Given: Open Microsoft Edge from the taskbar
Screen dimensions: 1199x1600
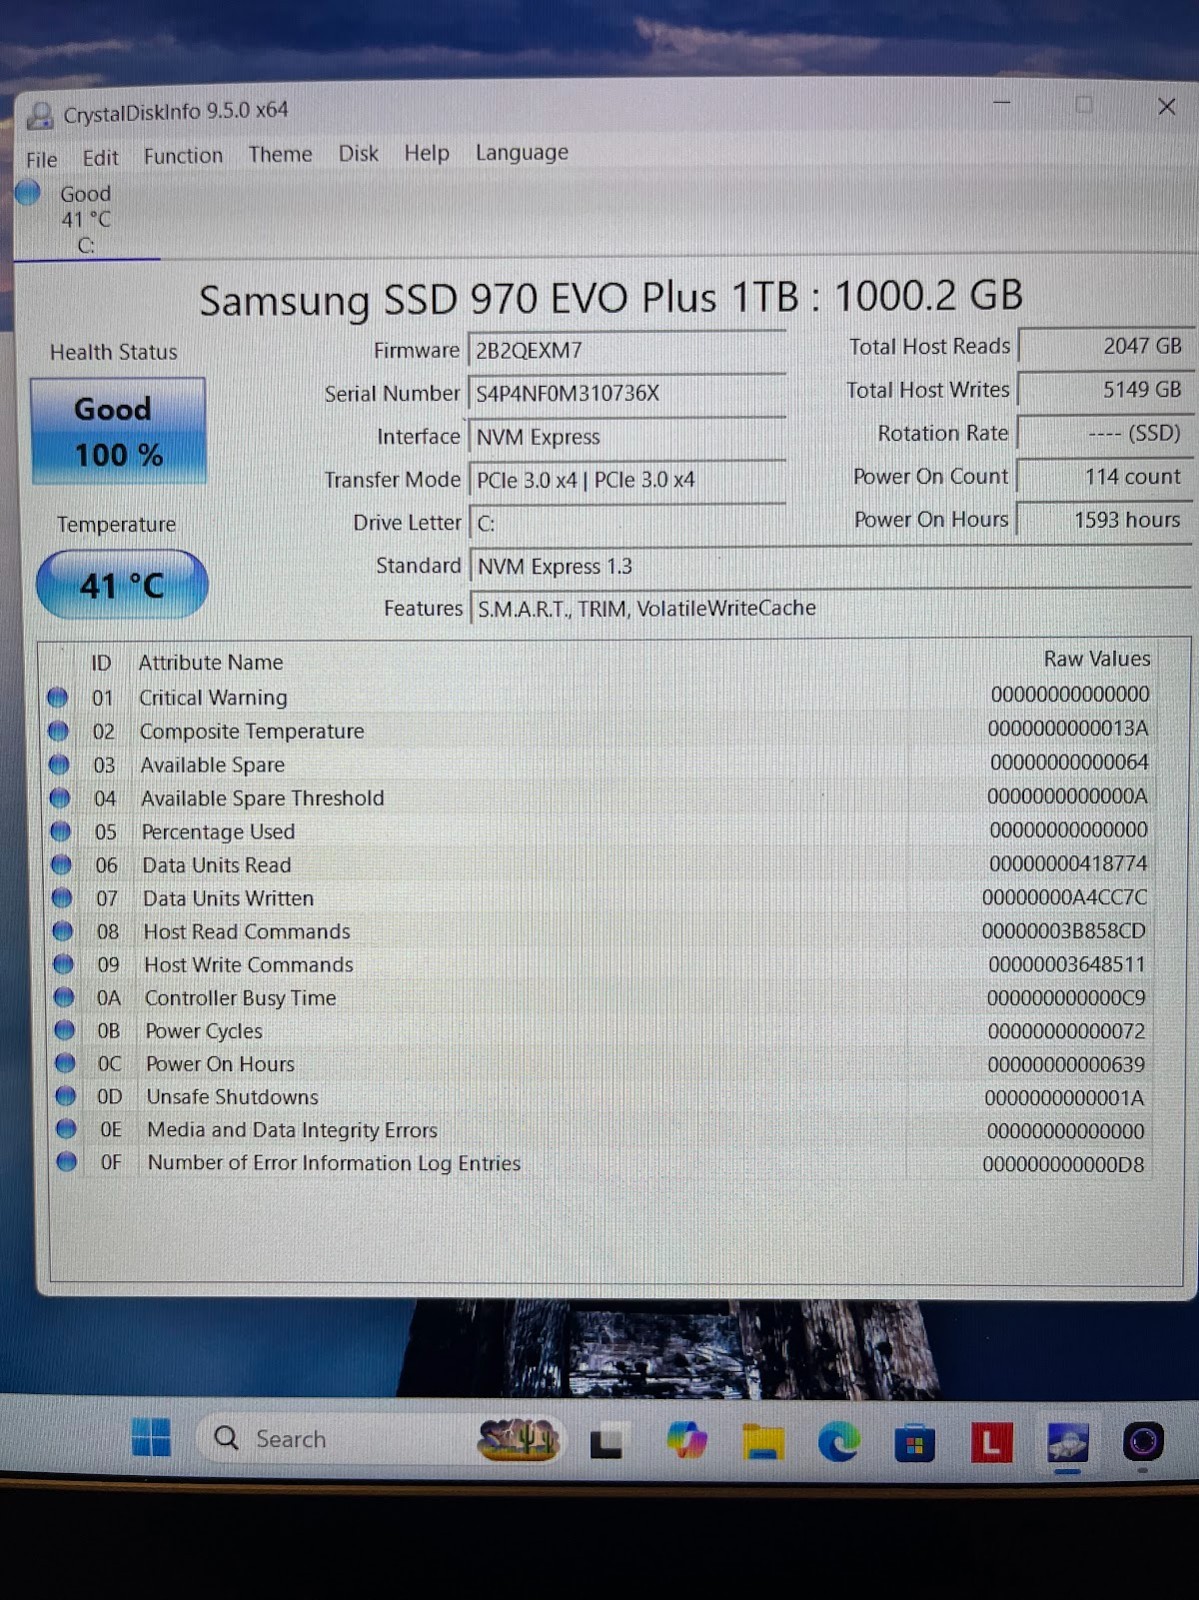Looking at the screenshot, I should click(x=838, y=1442).
